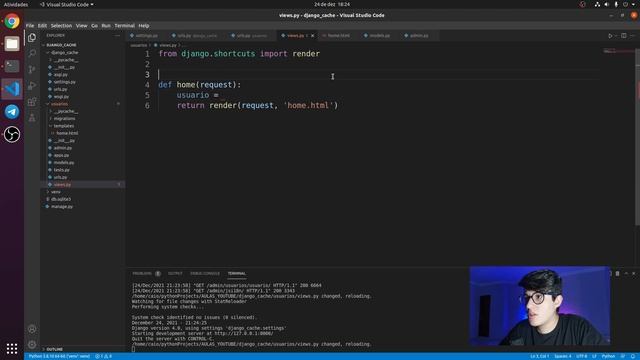This screenshot has width=640, height=360.
Task: Open the Testing flask view
Action: click(32, 118)
